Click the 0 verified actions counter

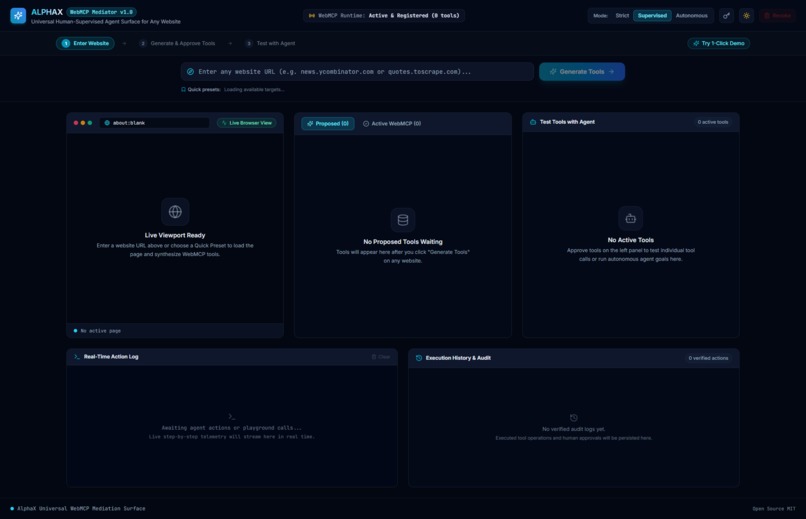(x=708, y=358)
